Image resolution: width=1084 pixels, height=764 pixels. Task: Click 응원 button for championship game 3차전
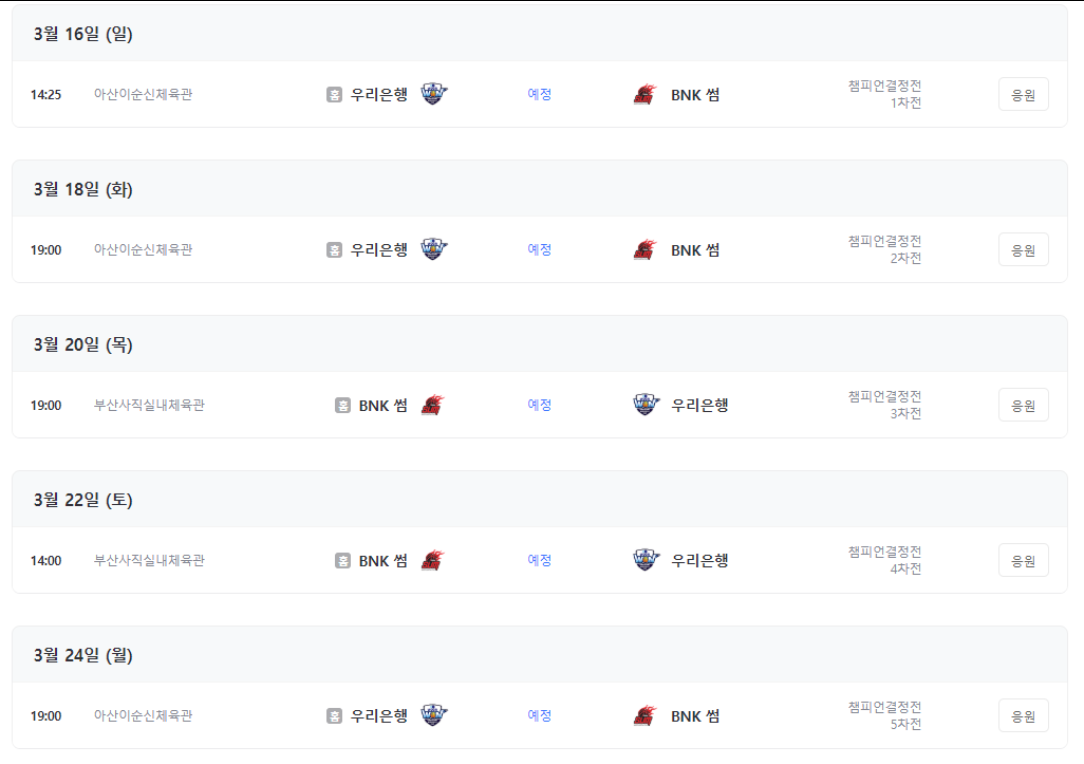click(x=1023, y=405)
